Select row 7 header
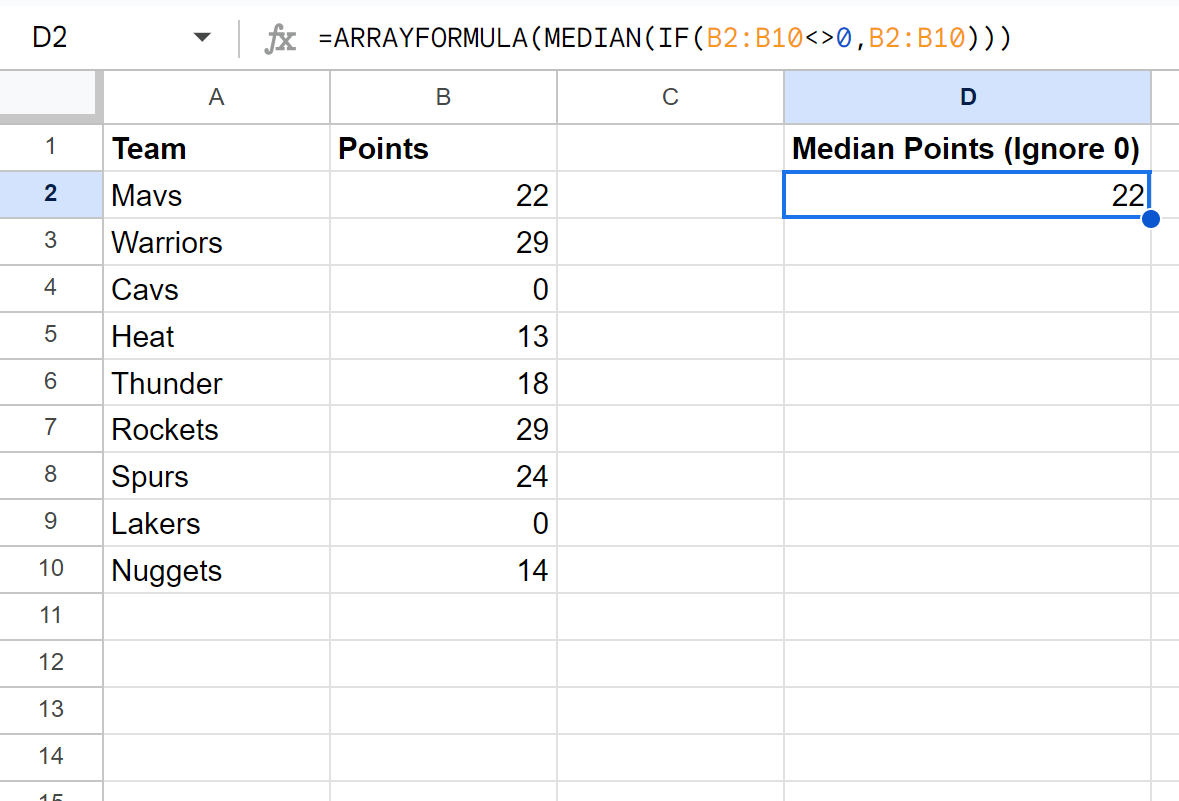Viewport: 1179px width, 801px height. coord(50,429)
